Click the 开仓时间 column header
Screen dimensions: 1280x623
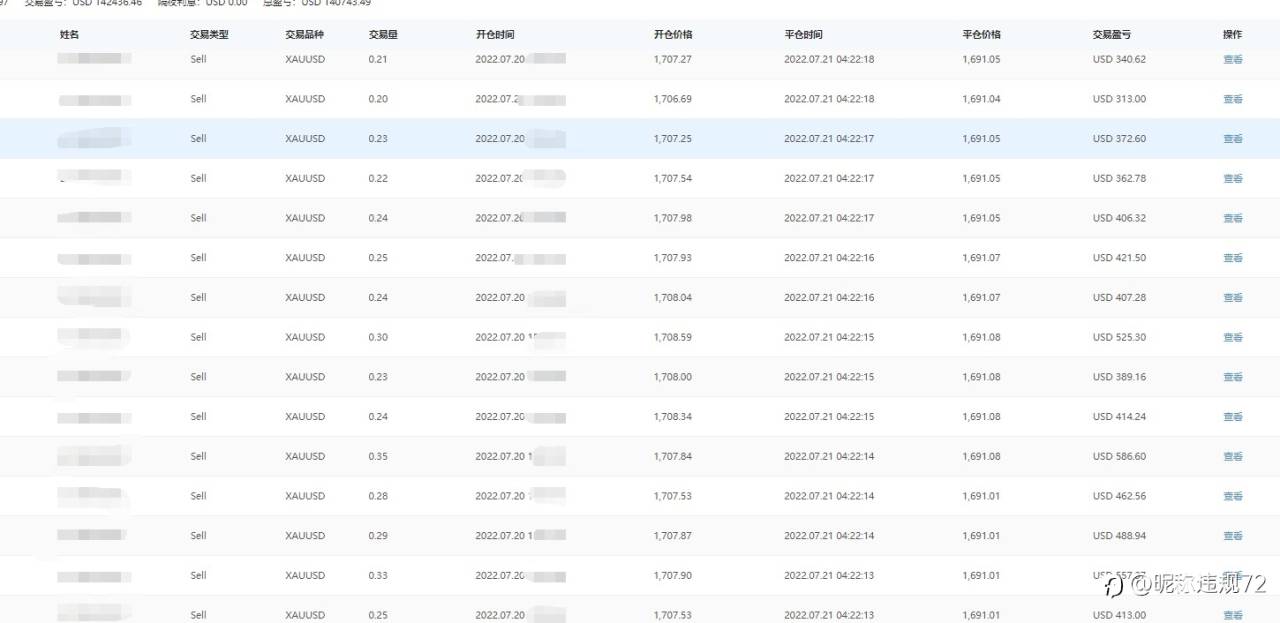(495, 34)
